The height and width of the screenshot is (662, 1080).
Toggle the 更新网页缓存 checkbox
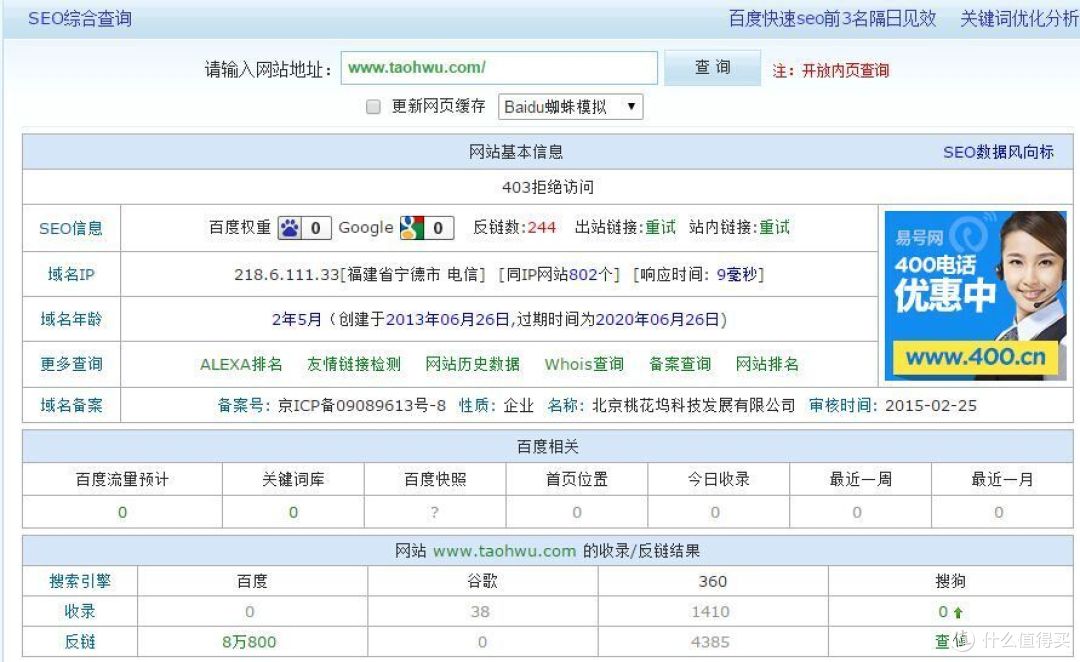pos(373,107)
